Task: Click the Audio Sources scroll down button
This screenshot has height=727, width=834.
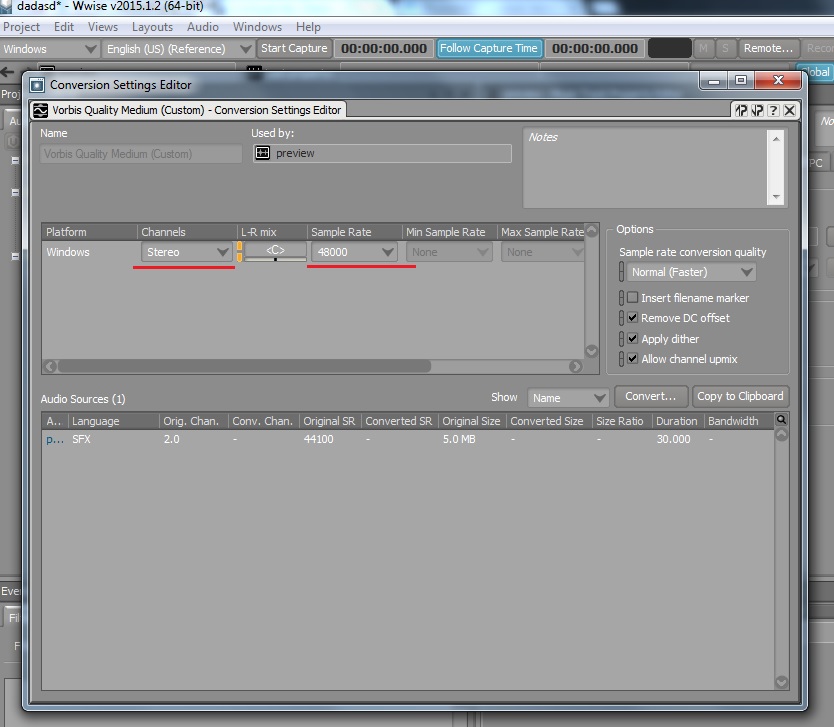Action: tap(781, 682)
